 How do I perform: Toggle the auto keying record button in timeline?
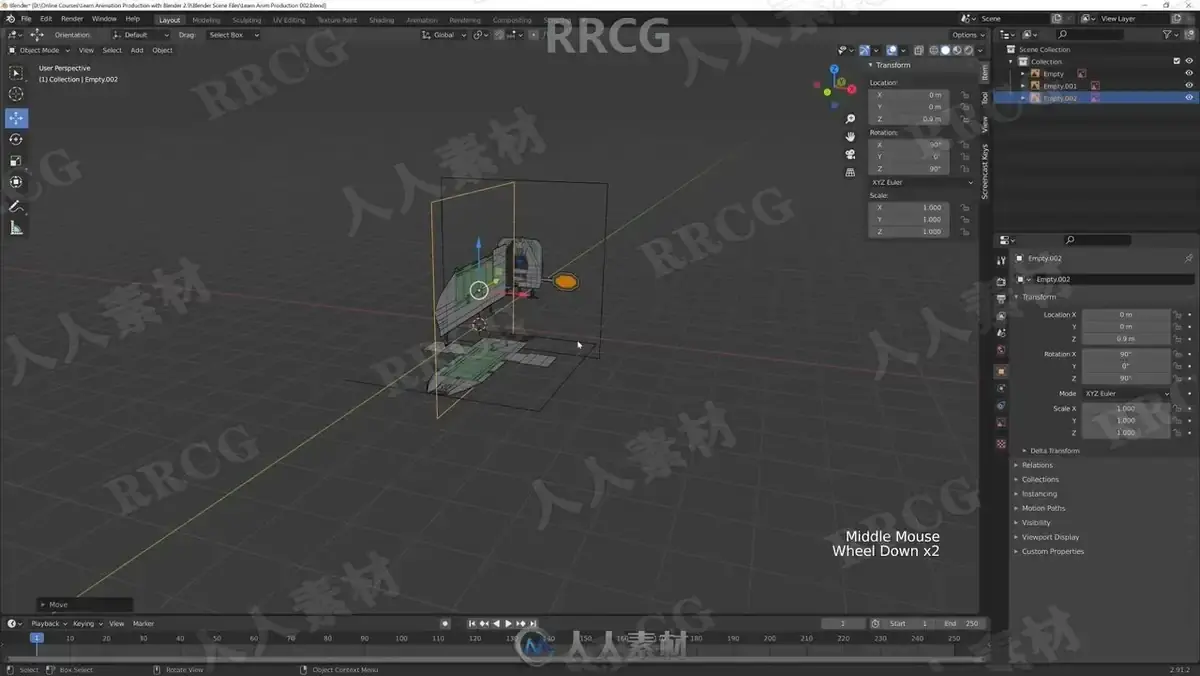pos(445,623)
